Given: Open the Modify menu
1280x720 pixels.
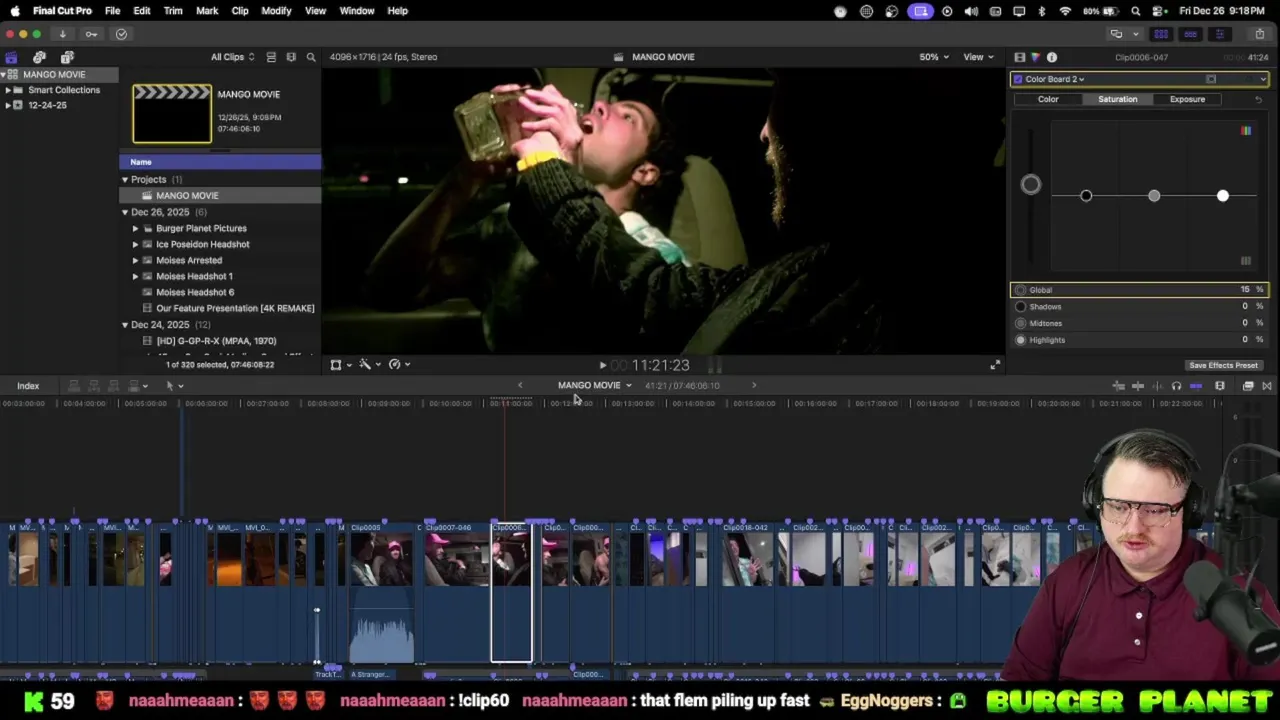Looking at the screenshot, I should coord(276,11).
